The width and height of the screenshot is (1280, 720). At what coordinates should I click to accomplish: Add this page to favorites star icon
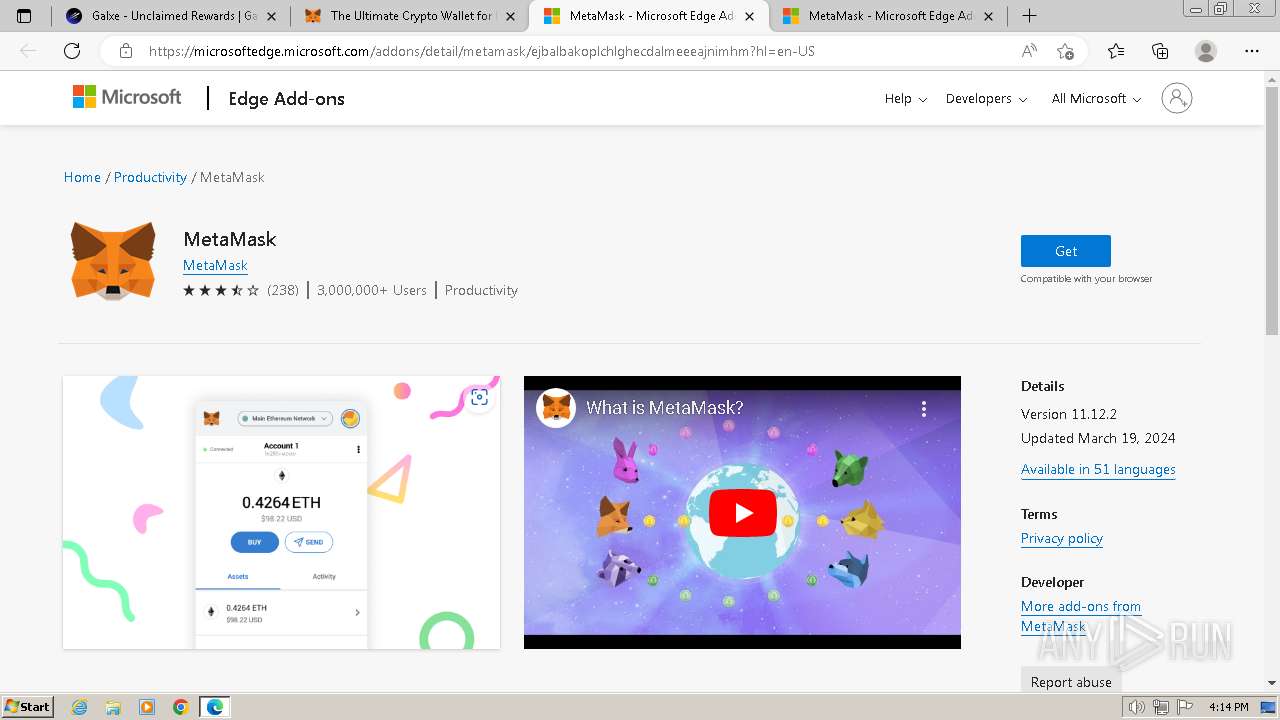(1066, 51)
